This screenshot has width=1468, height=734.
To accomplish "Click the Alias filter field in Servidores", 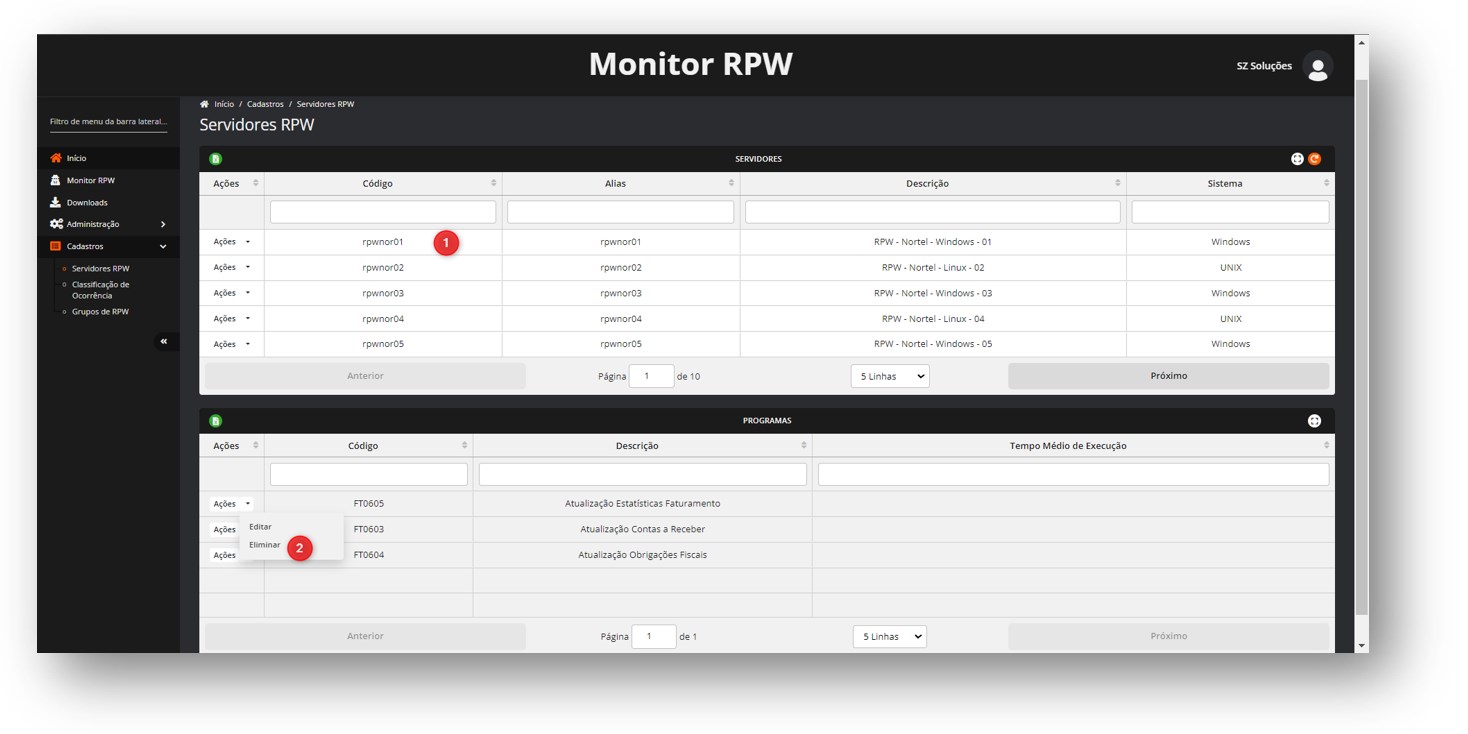I will click(x=620, y=212).
